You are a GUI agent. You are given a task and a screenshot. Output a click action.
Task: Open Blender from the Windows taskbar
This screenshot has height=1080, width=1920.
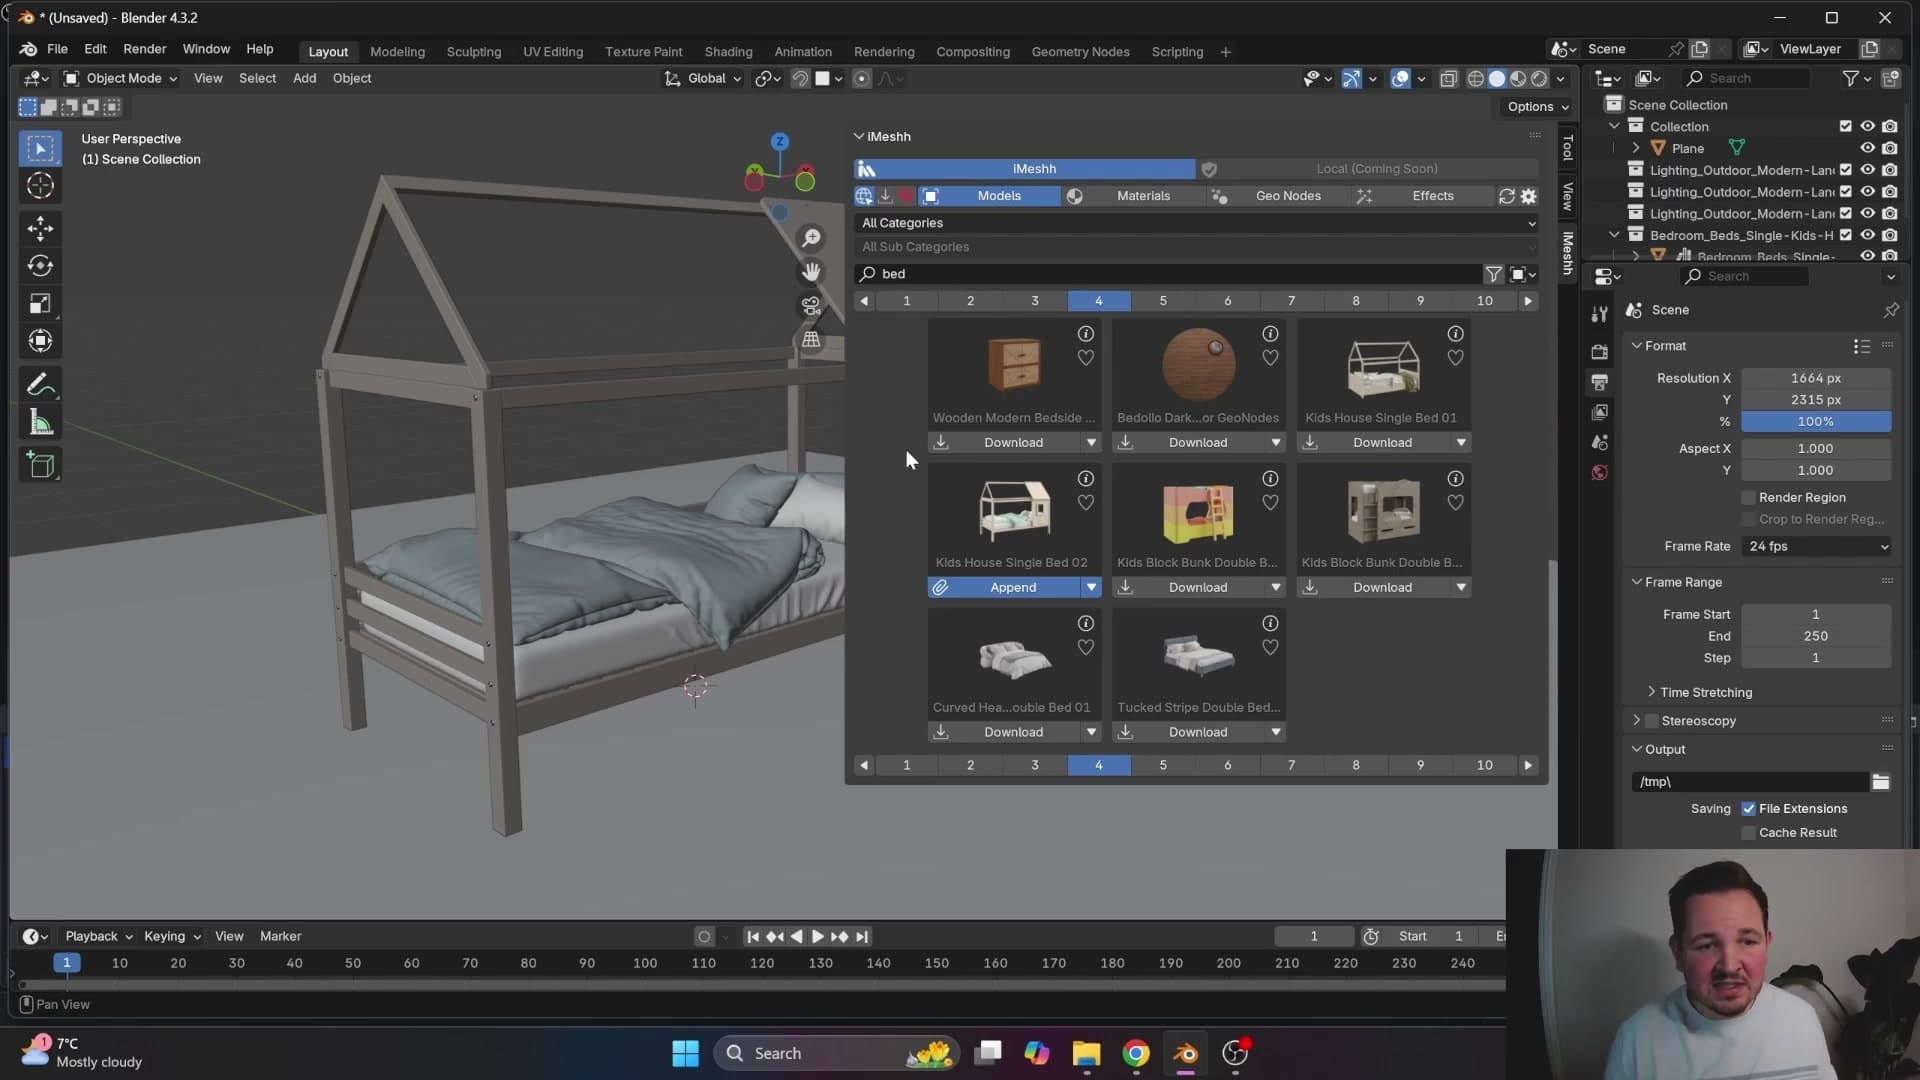[1185, 1053]
